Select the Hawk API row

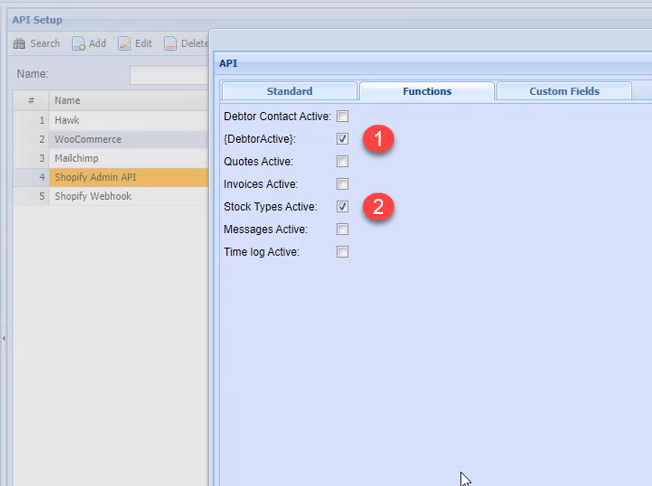click(67, 120)
